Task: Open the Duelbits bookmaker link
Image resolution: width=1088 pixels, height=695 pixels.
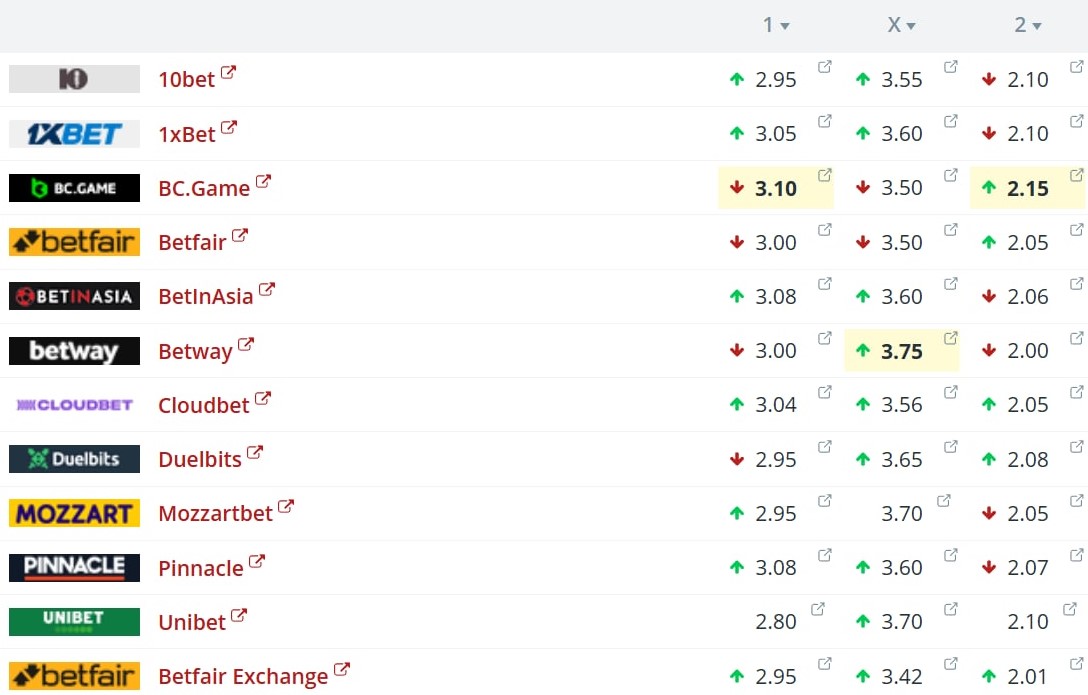Action: (210, 458)
